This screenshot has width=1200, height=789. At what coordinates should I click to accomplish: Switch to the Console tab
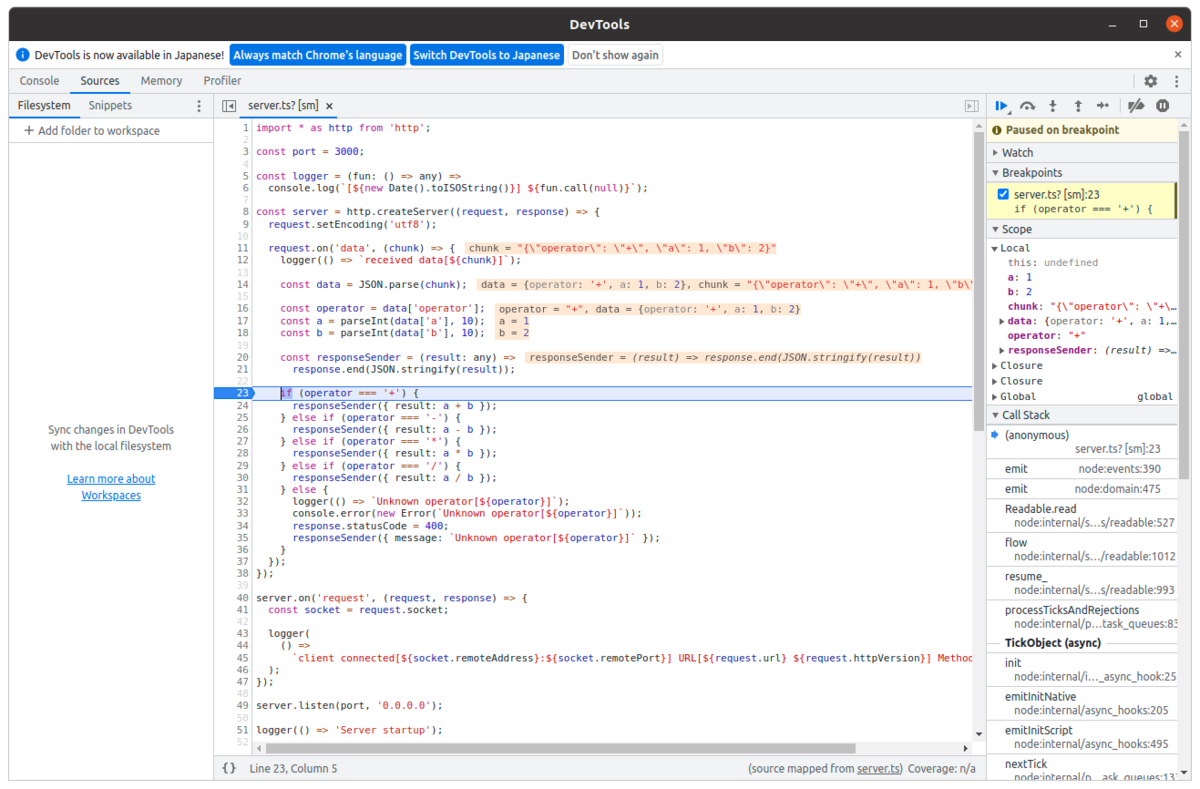[40, 81]
